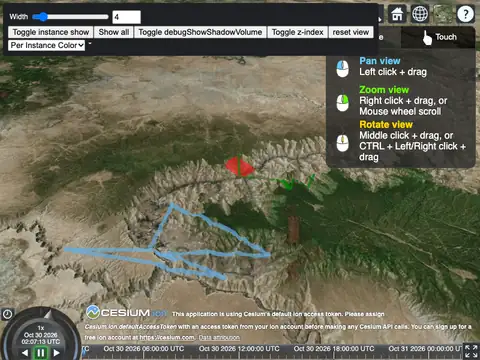Click the 'Pan view' help heading

[380, 61]
